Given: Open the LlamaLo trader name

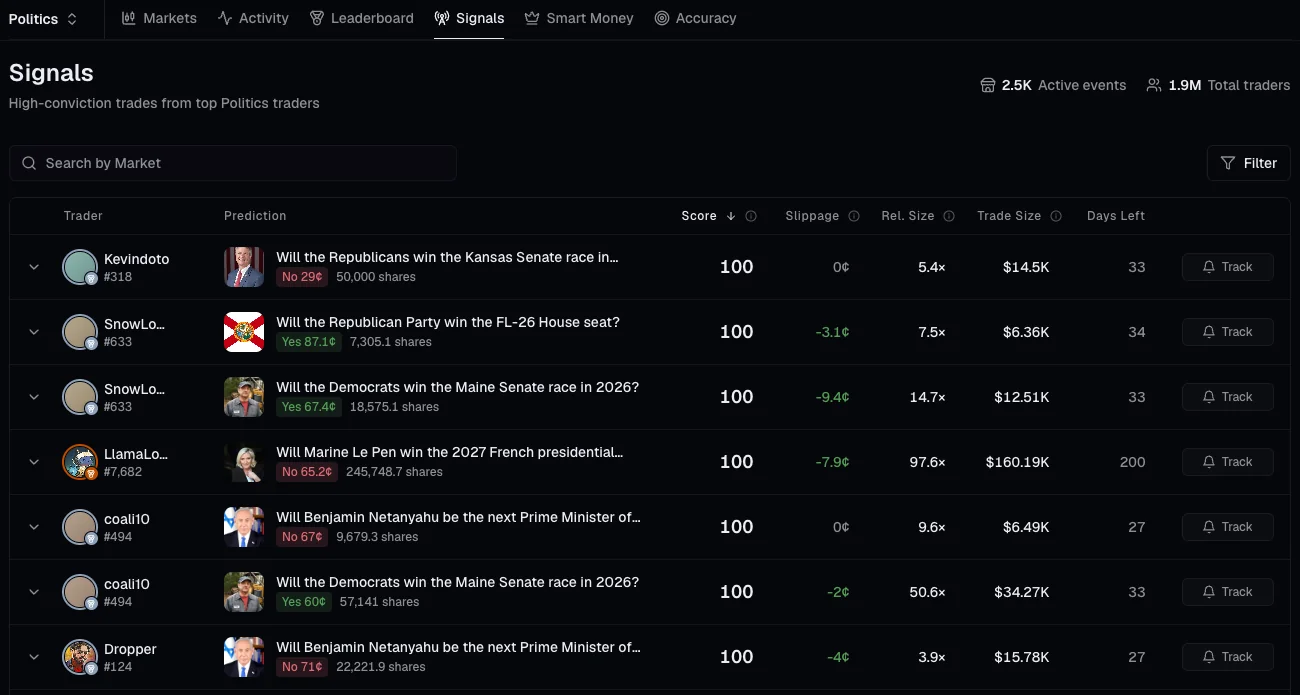Looking at the screenshot, I should [x=136, y=454].
